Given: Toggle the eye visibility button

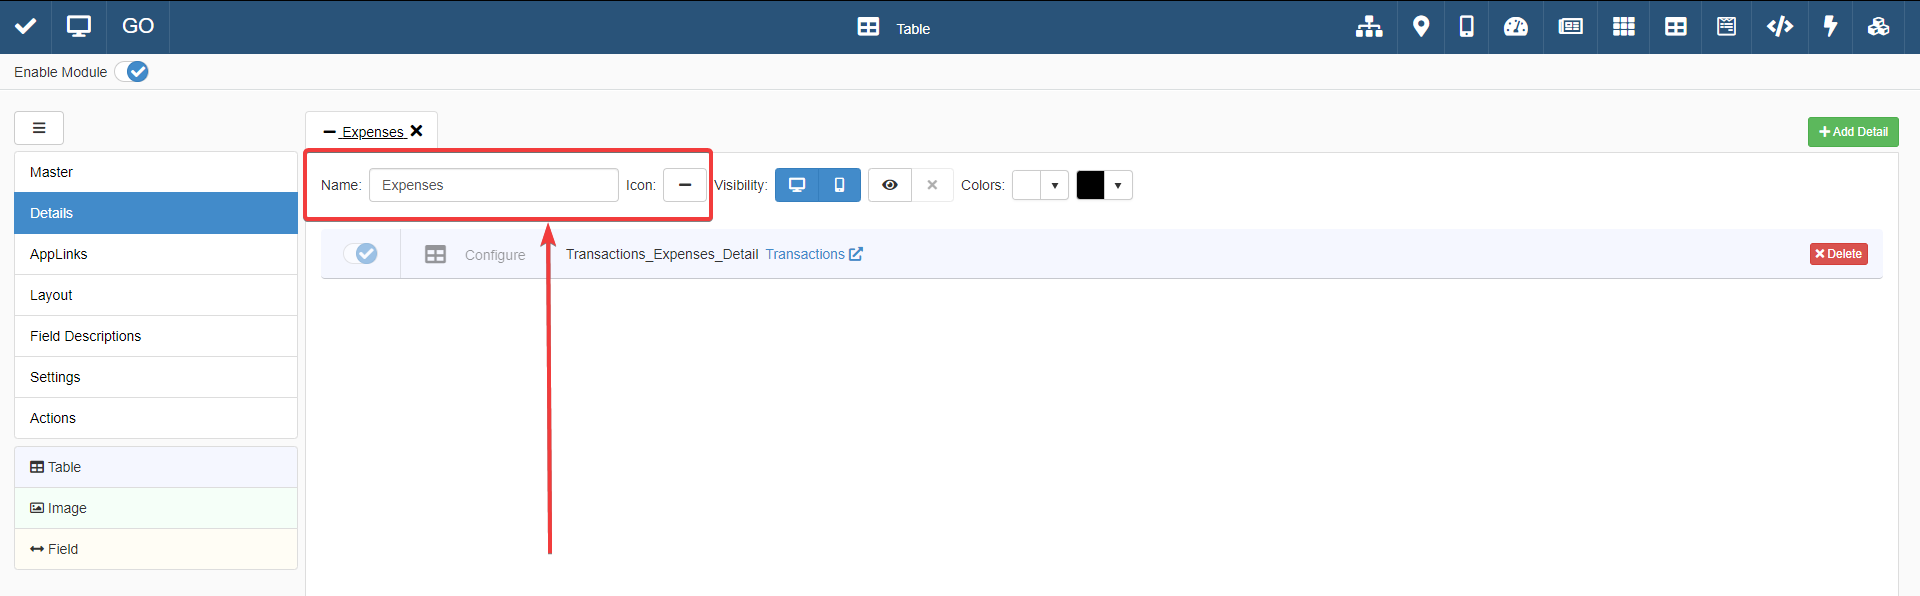Looking at the screenshot, I should point(889,185).
